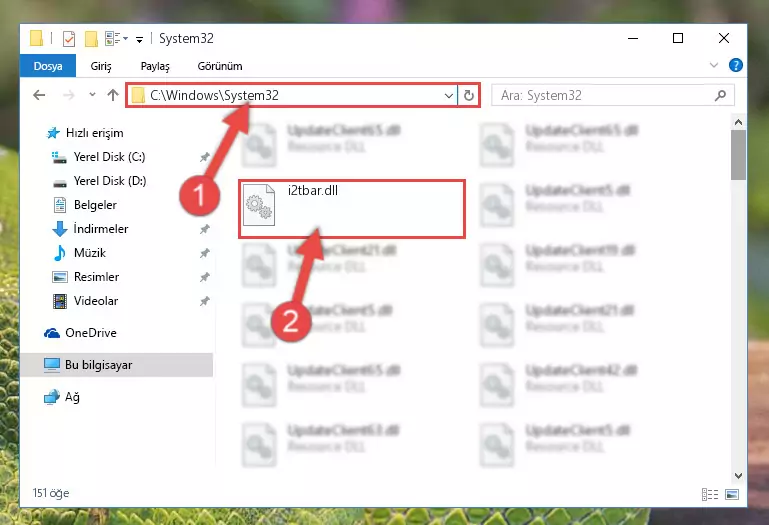
Task: Open Müzik folder in sidebar
Action: [90, 253]
